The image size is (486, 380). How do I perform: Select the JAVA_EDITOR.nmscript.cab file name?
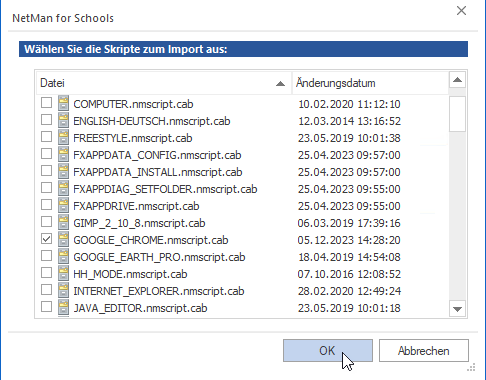coord(140,308)
